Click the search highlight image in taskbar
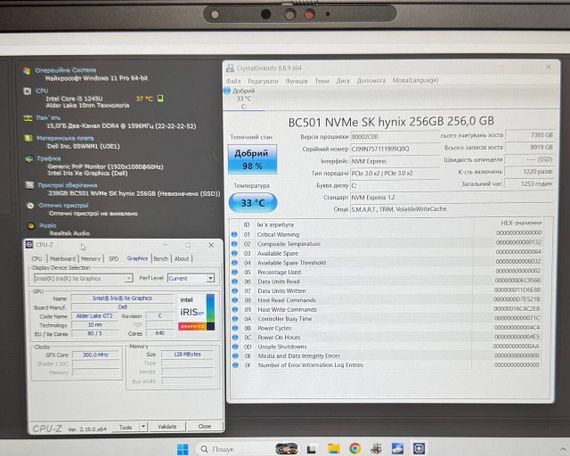This screenshot has height=456, width=570. (287, 449)
